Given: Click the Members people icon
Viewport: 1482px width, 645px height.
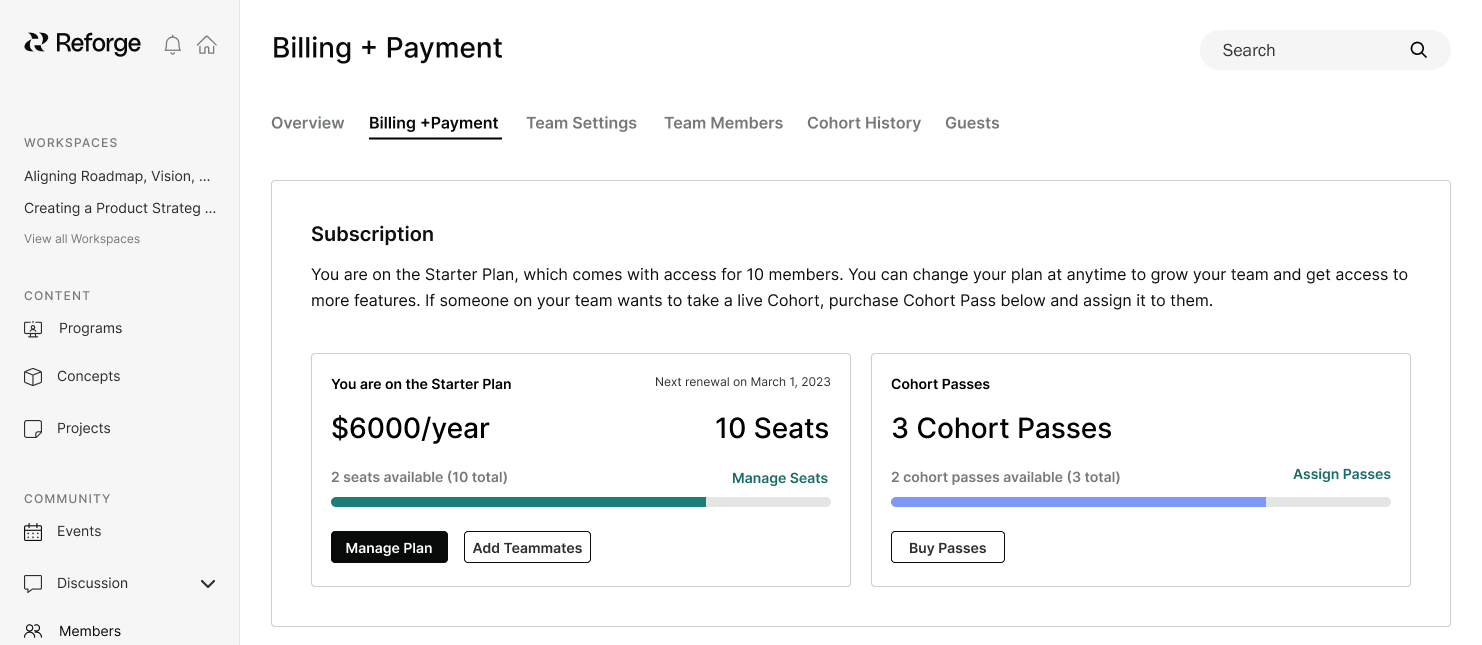Looking at the screenshot, I should [33, 632].
